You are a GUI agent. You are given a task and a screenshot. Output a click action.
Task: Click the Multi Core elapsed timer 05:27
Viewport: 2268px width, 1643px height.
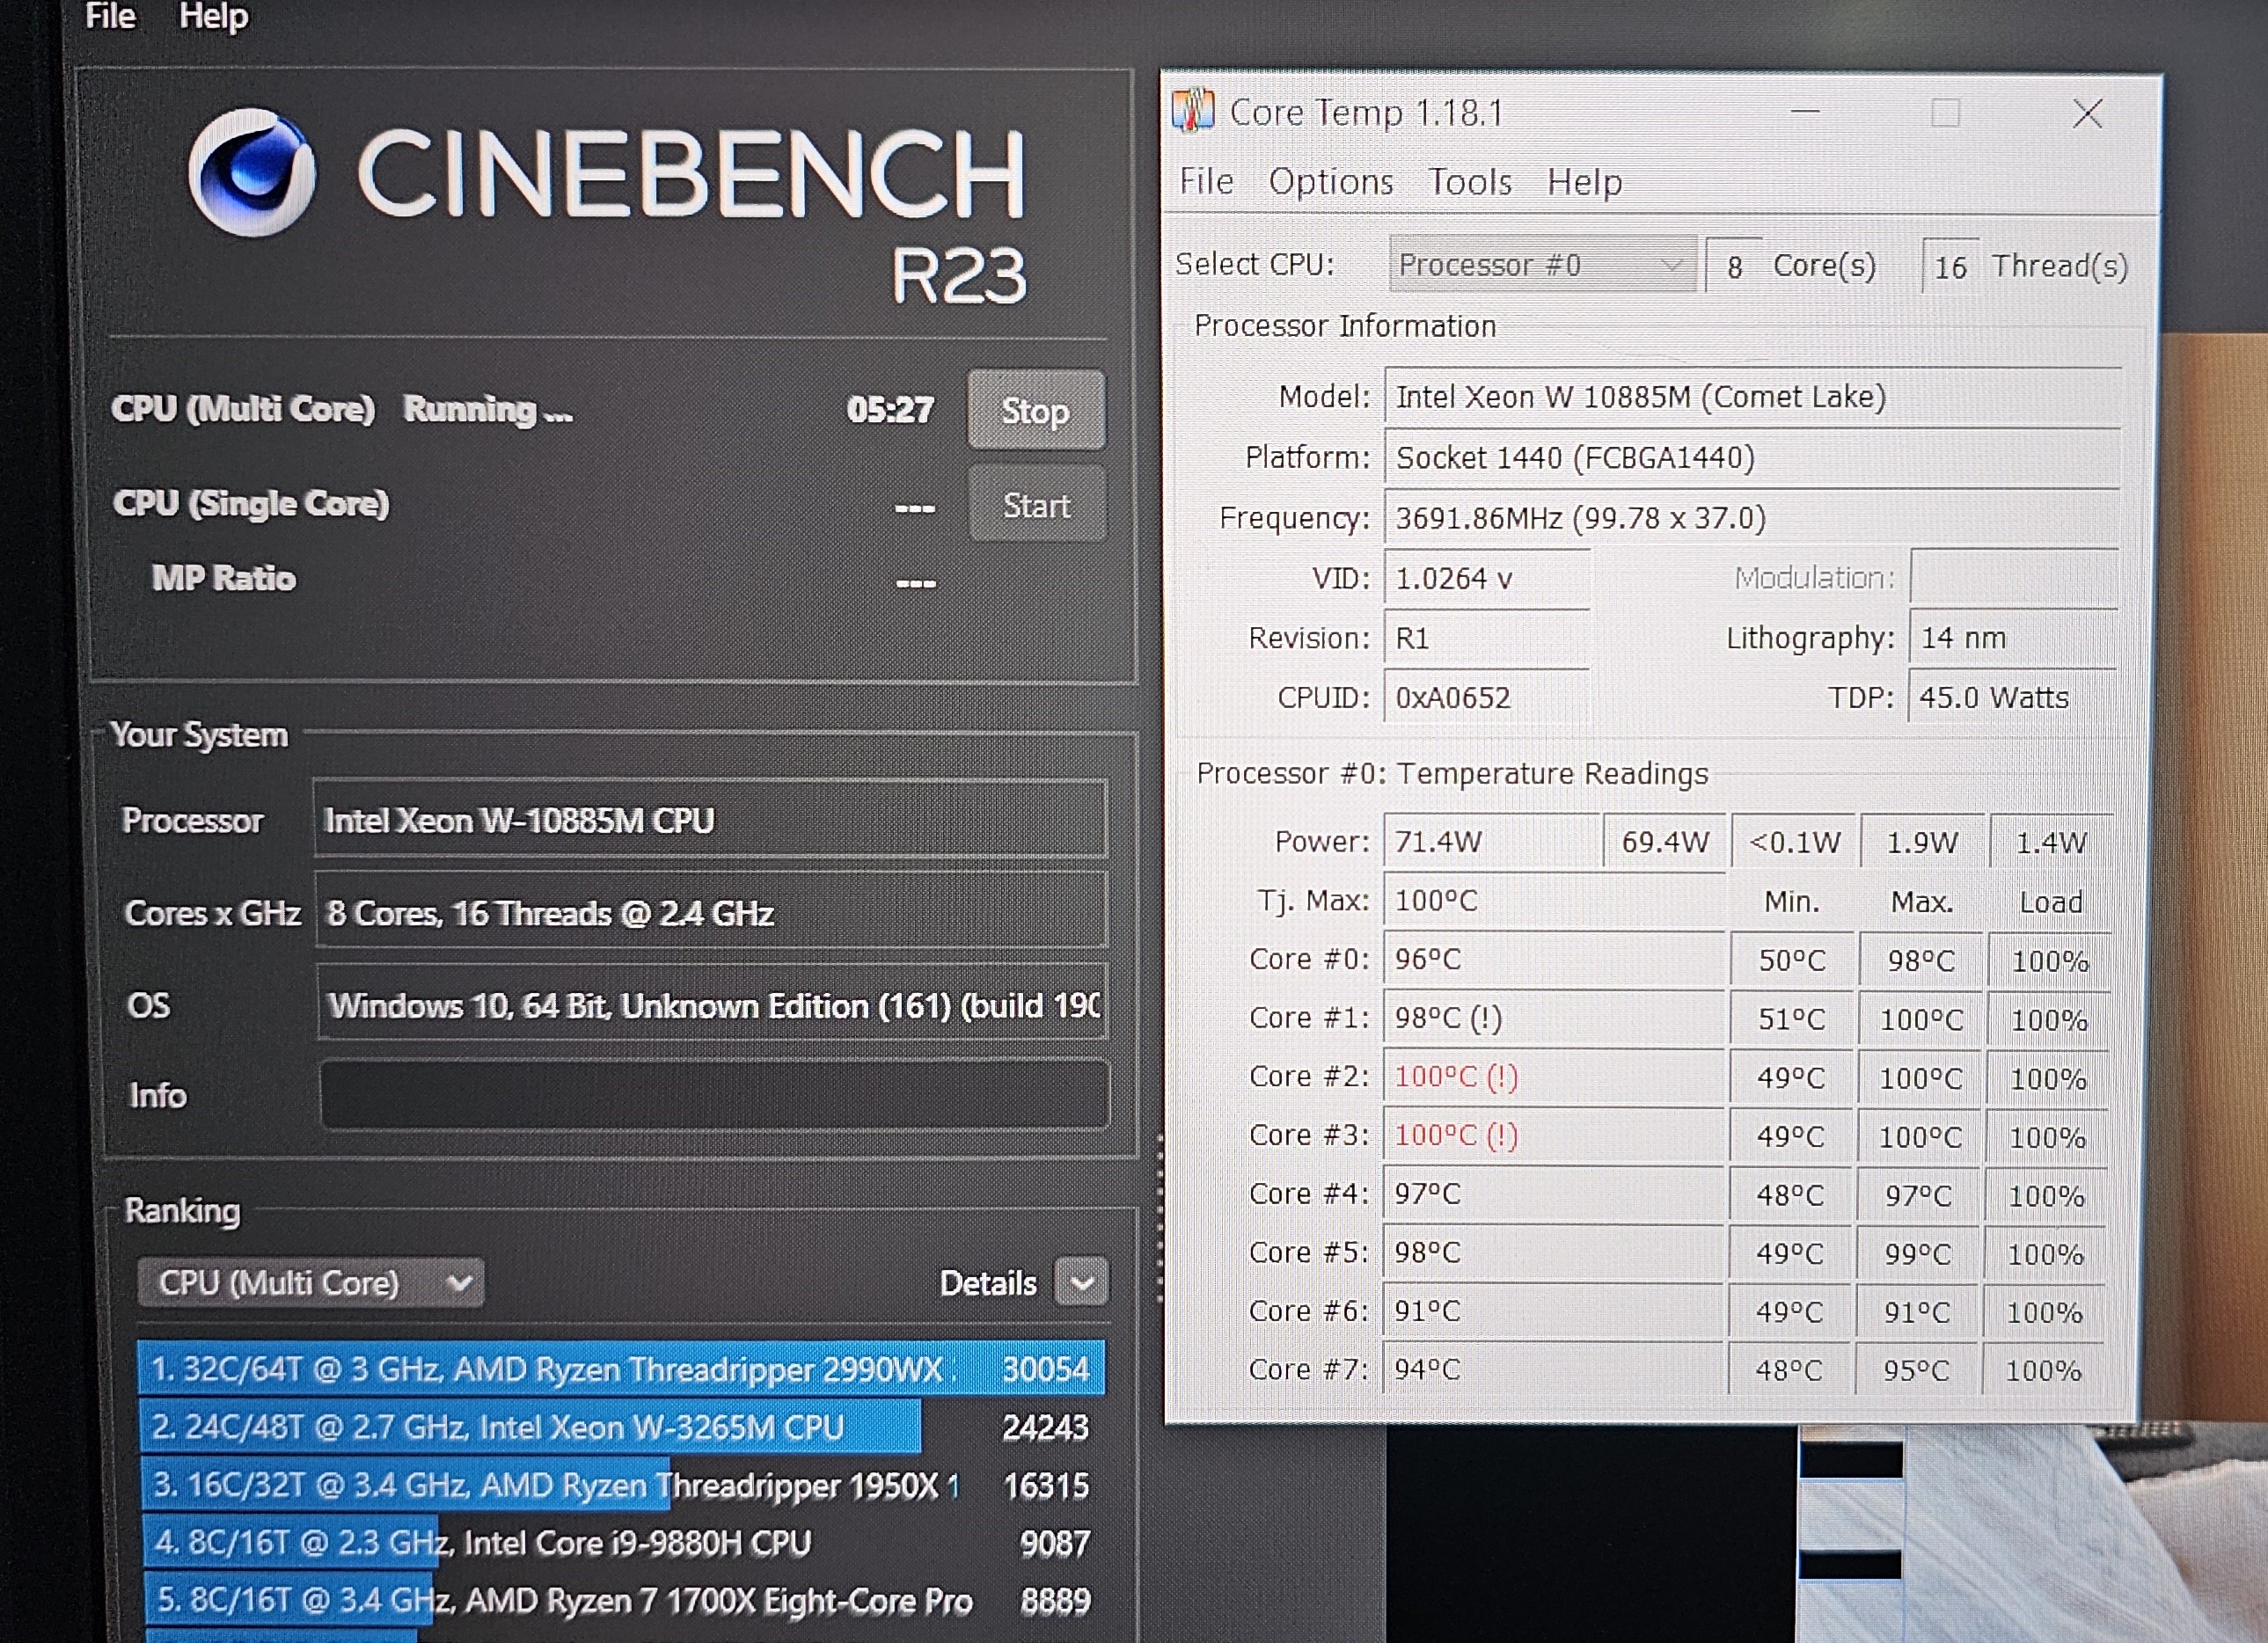tap(890, 410)
